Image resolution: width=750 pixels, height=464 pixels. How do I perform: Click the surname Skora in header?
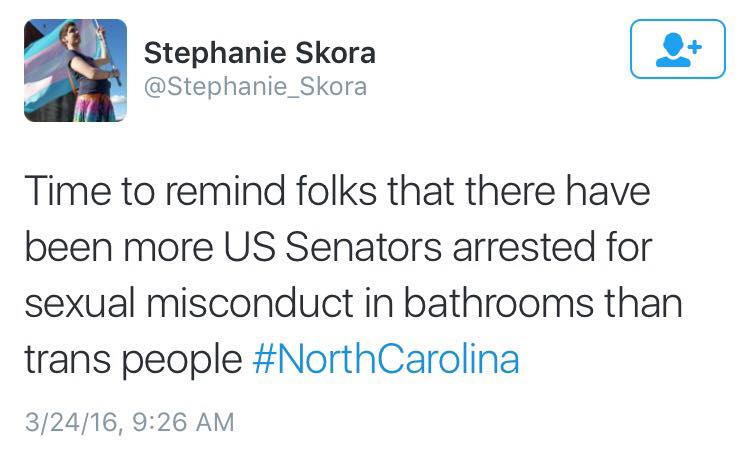coord(335,52)
